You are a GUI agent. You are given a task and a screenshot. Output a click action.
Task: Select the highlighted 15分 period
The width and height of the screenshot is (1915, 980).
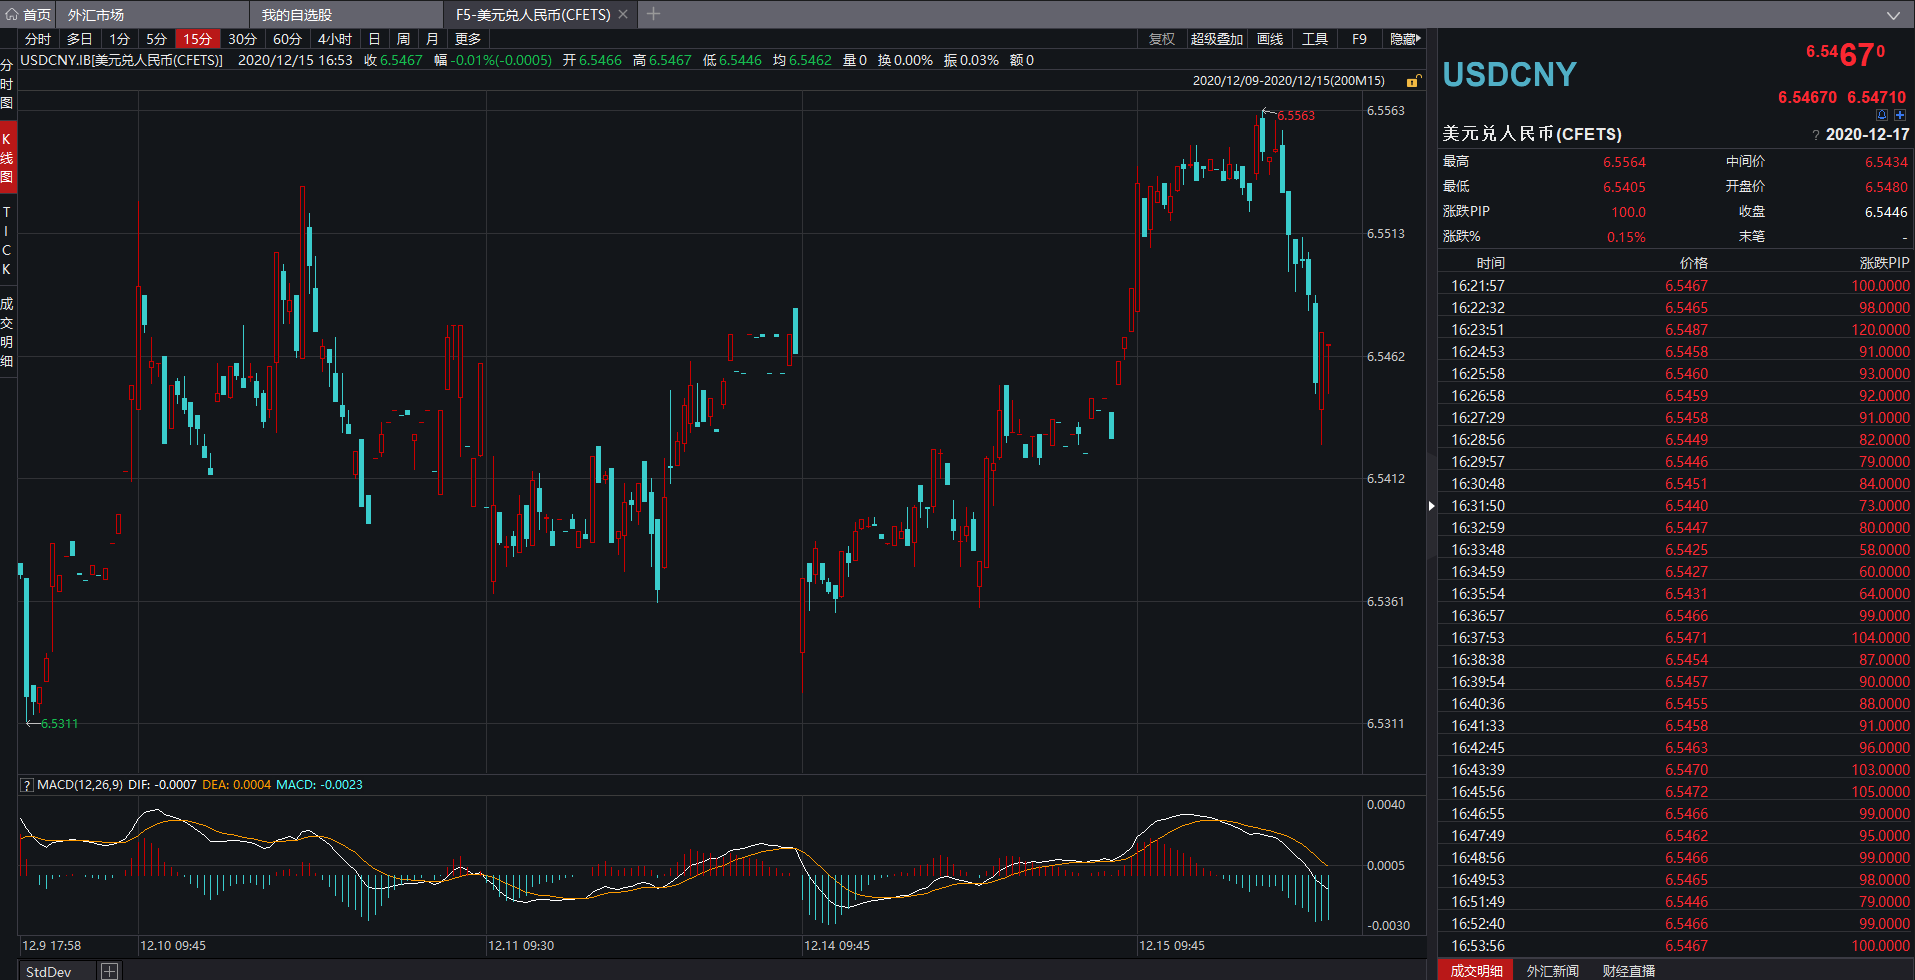pyautogui.click(x=197, y=39)
